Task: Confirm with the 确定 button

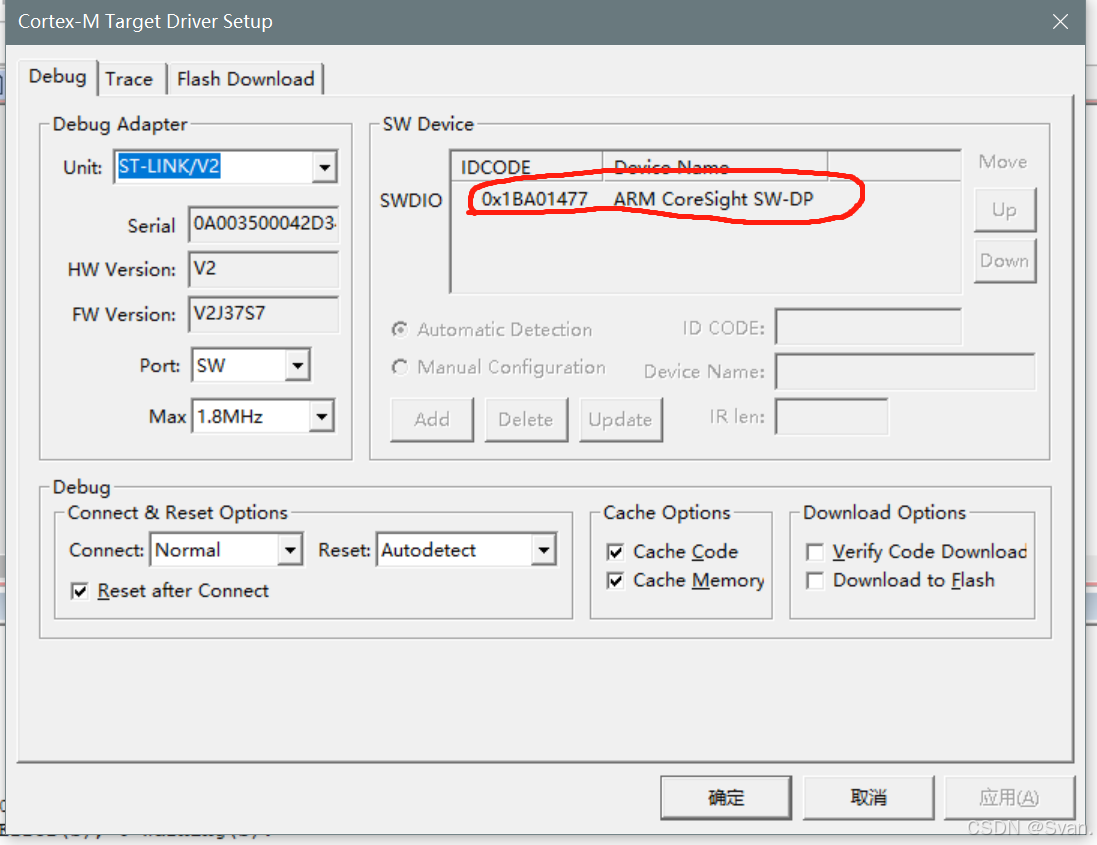Action: tap(726, 797)
